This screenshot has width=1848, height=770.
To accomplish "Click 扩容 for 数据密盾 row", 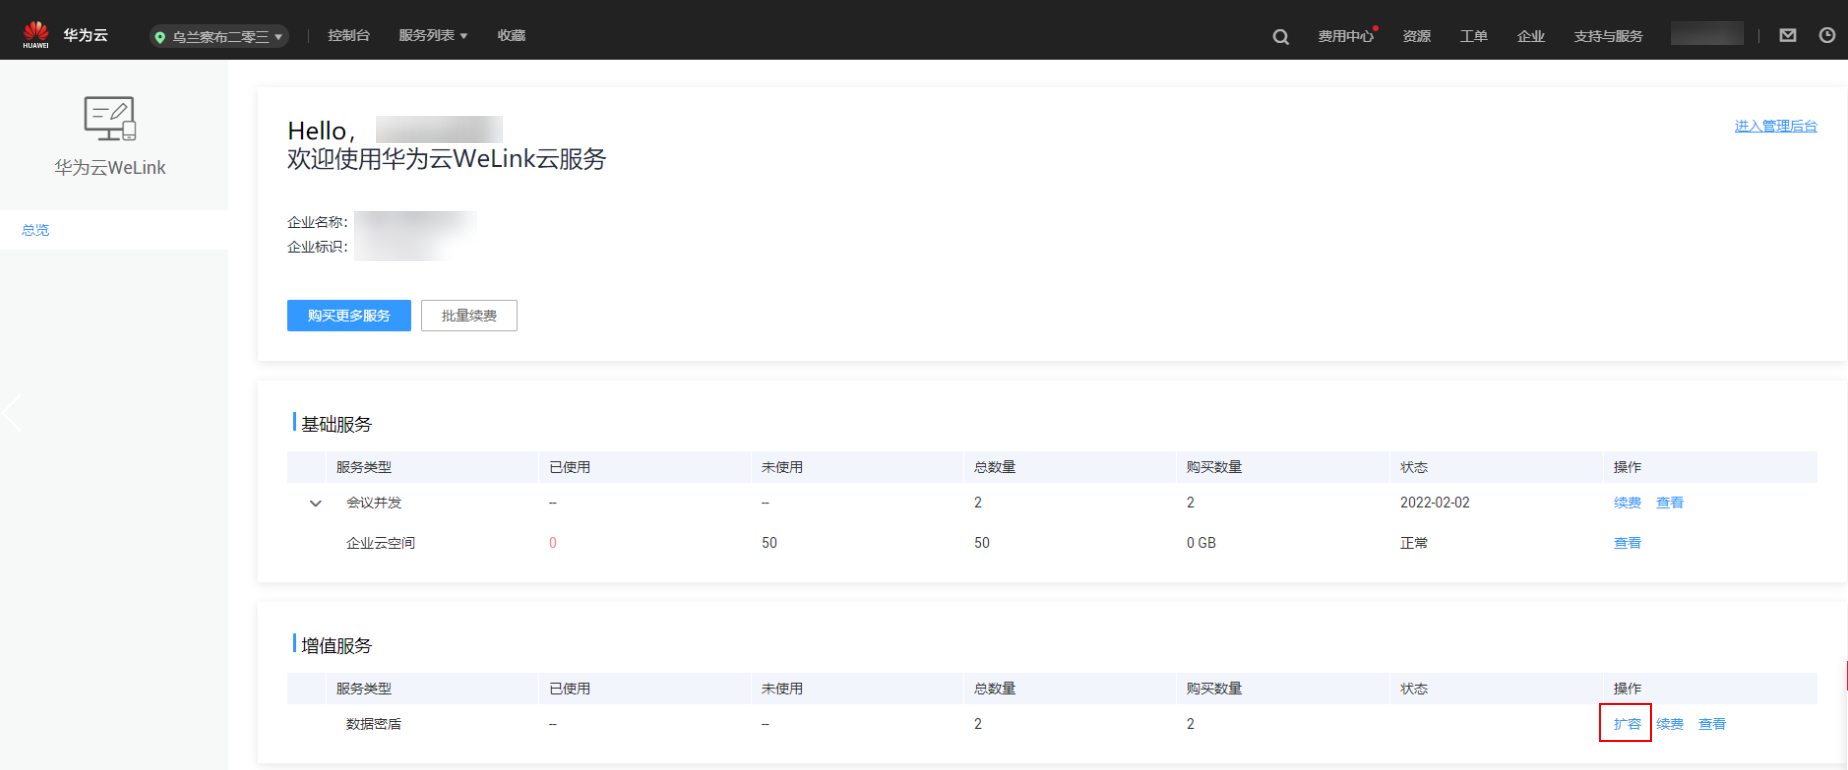I will tap(1627, 724).
